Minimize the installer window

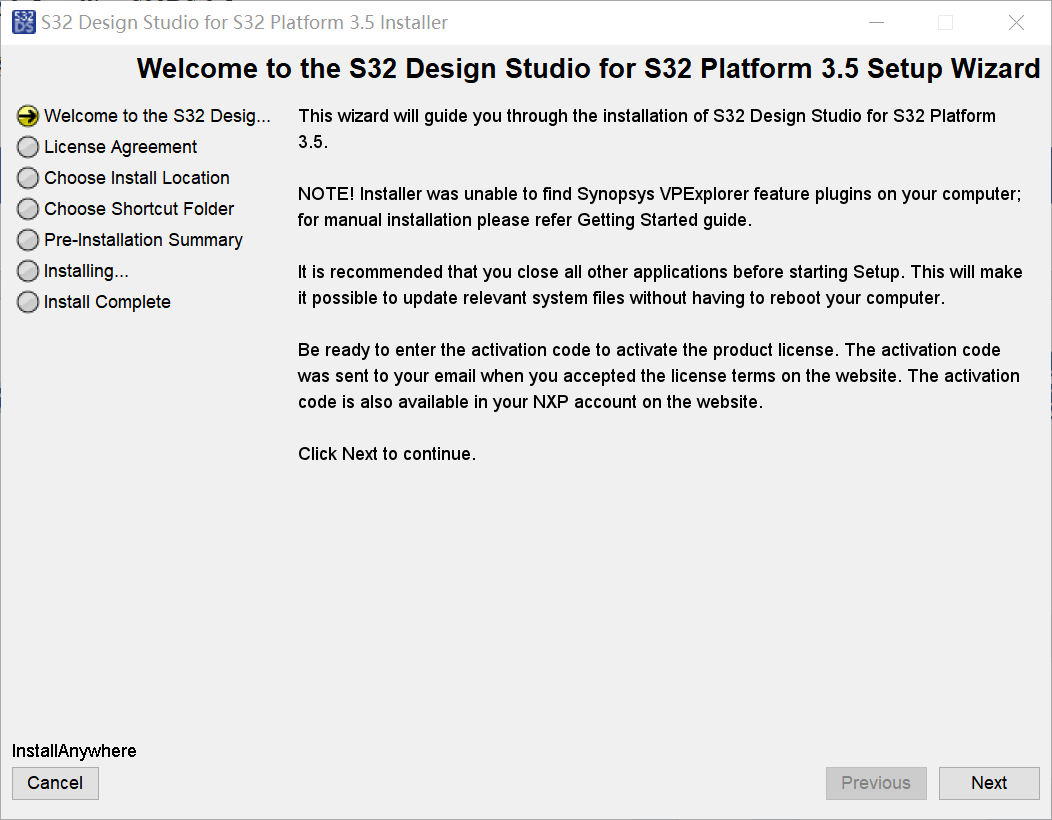876,22
